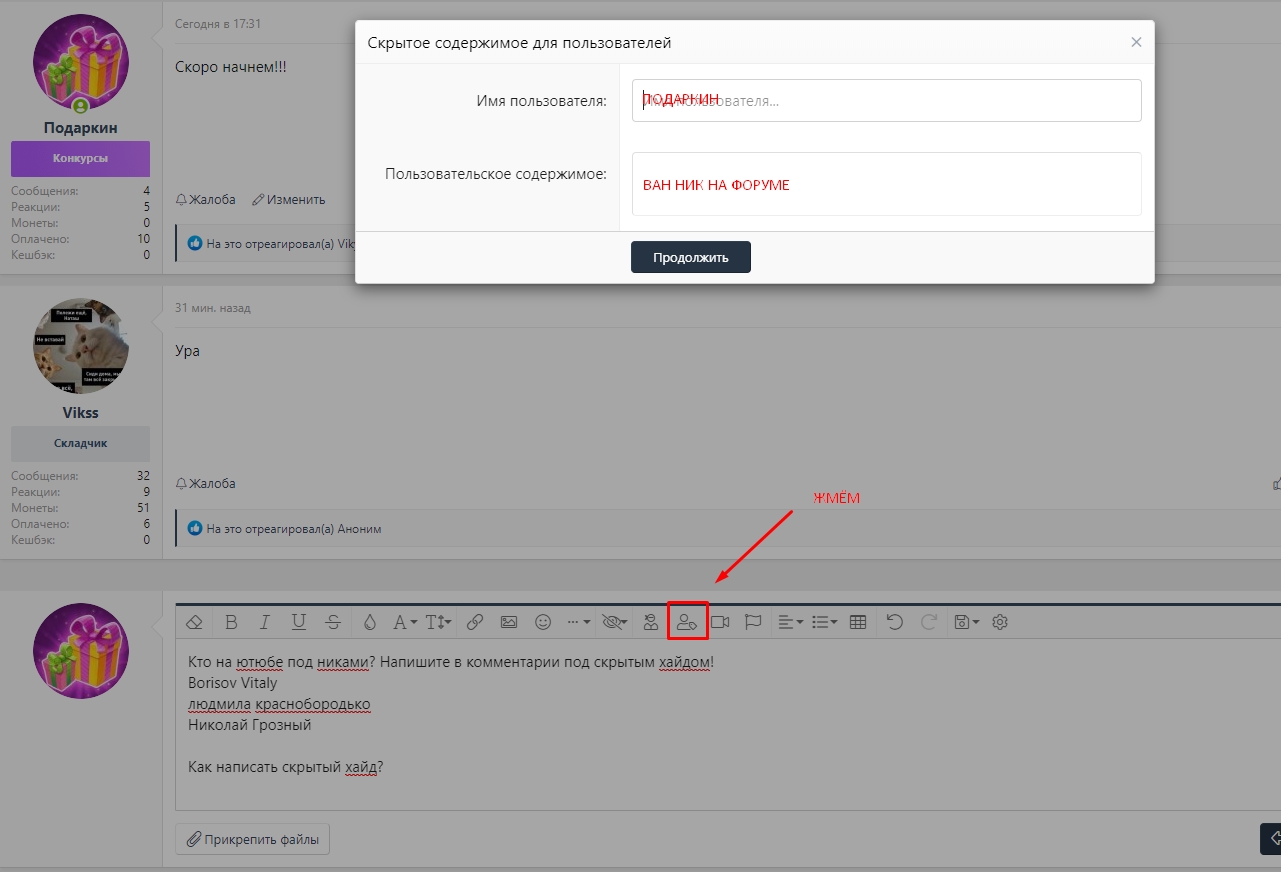Expand the list options dropdown
Image resolution: width=1281 pixels, height=872 pixels.
(x=824, y=622)
